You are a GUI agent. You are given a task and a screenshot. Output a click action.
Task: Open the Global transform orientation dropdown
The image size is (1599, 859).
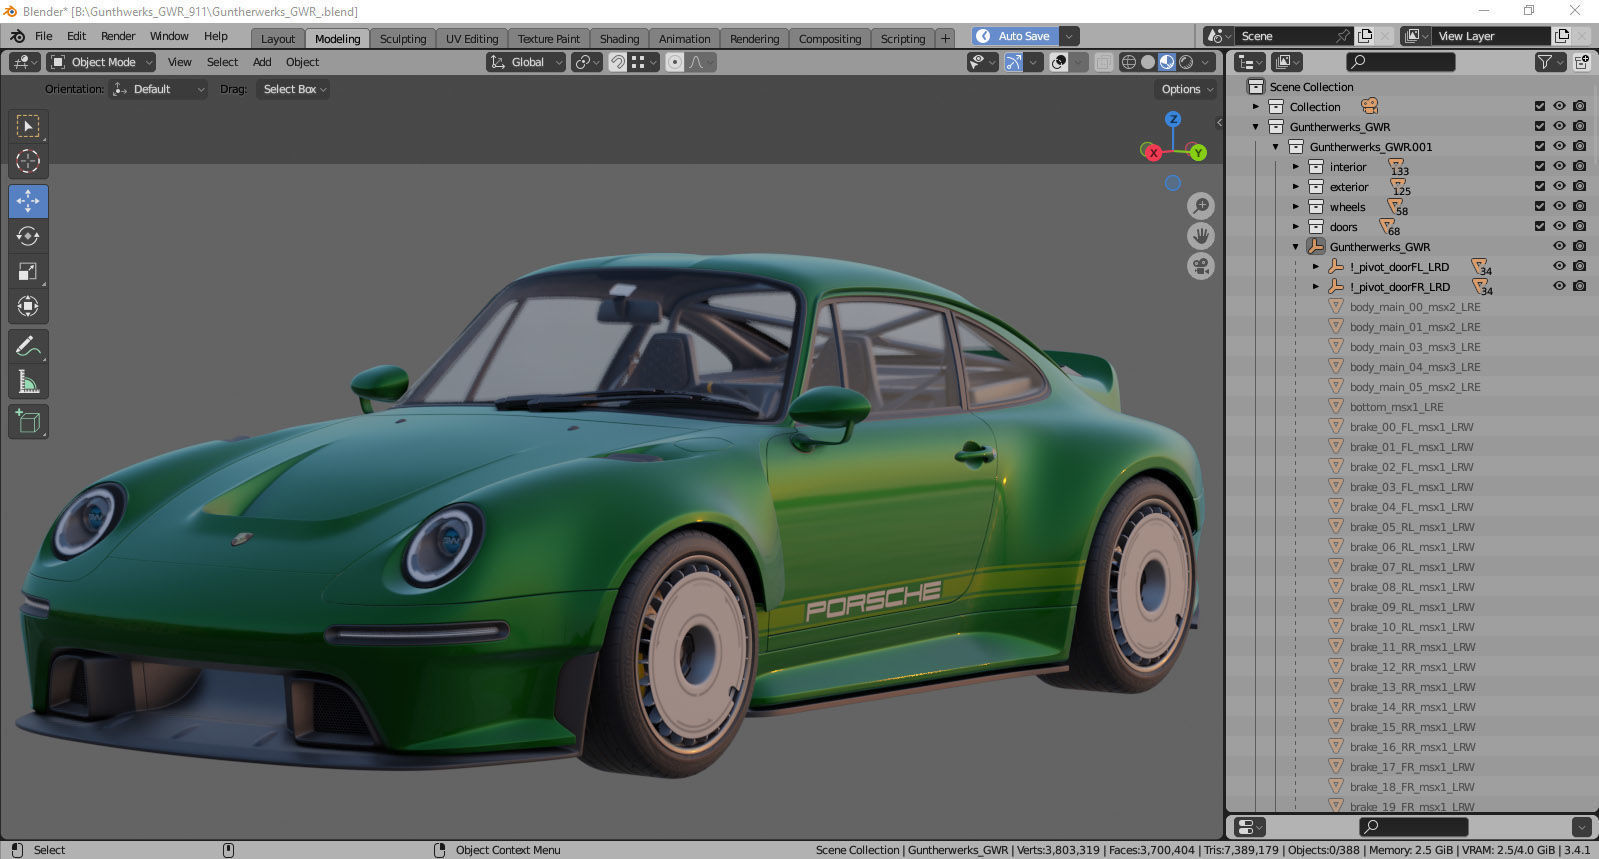point(526,62)
